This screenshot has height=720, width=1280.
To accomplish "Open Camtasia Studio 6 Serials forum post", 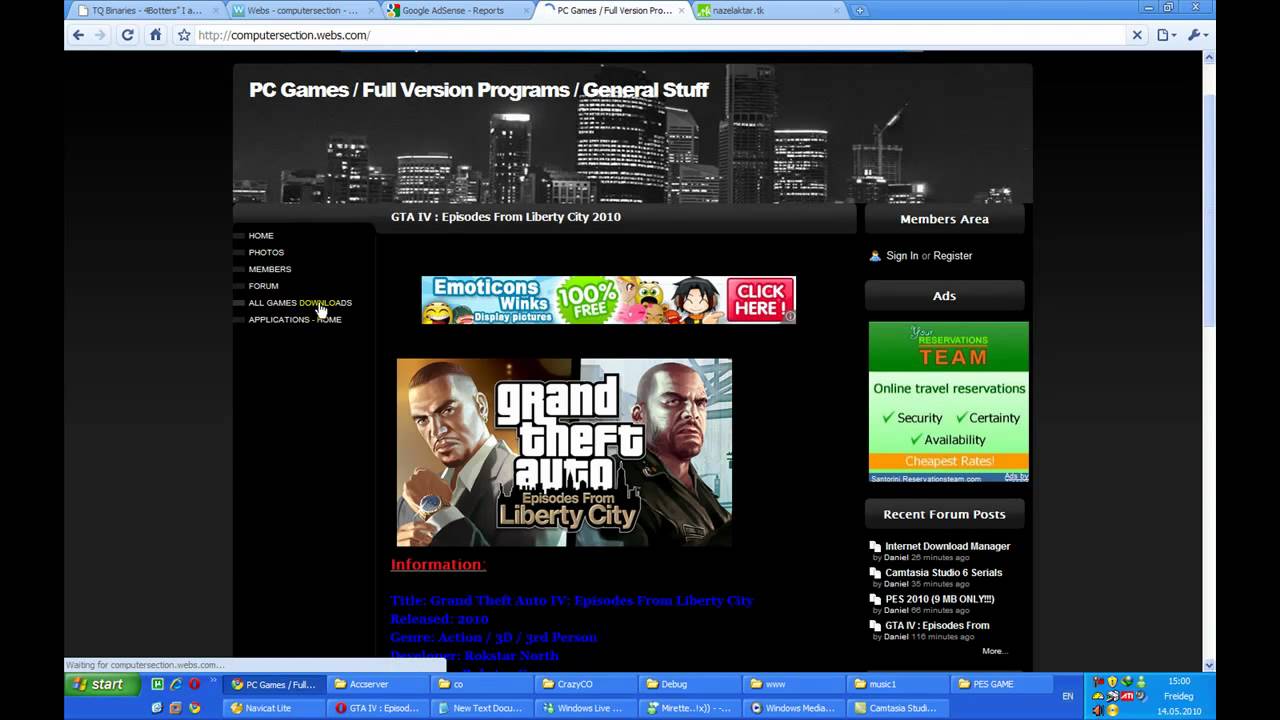I will (x=943, y=573).
